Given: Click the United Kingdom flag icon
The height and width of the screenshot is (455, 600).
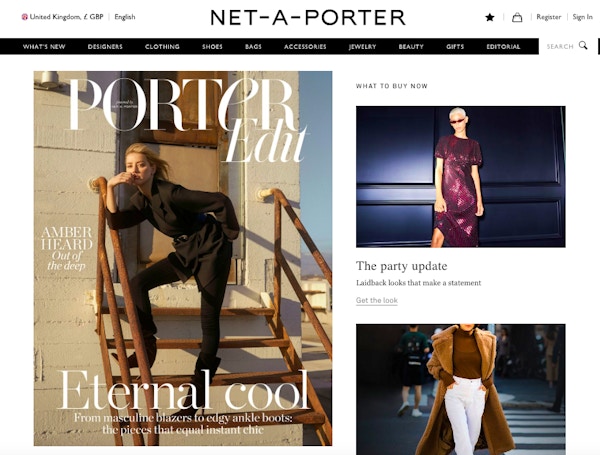Looking at the screenshot, I should pyautogui.click(x=24, y=17).
